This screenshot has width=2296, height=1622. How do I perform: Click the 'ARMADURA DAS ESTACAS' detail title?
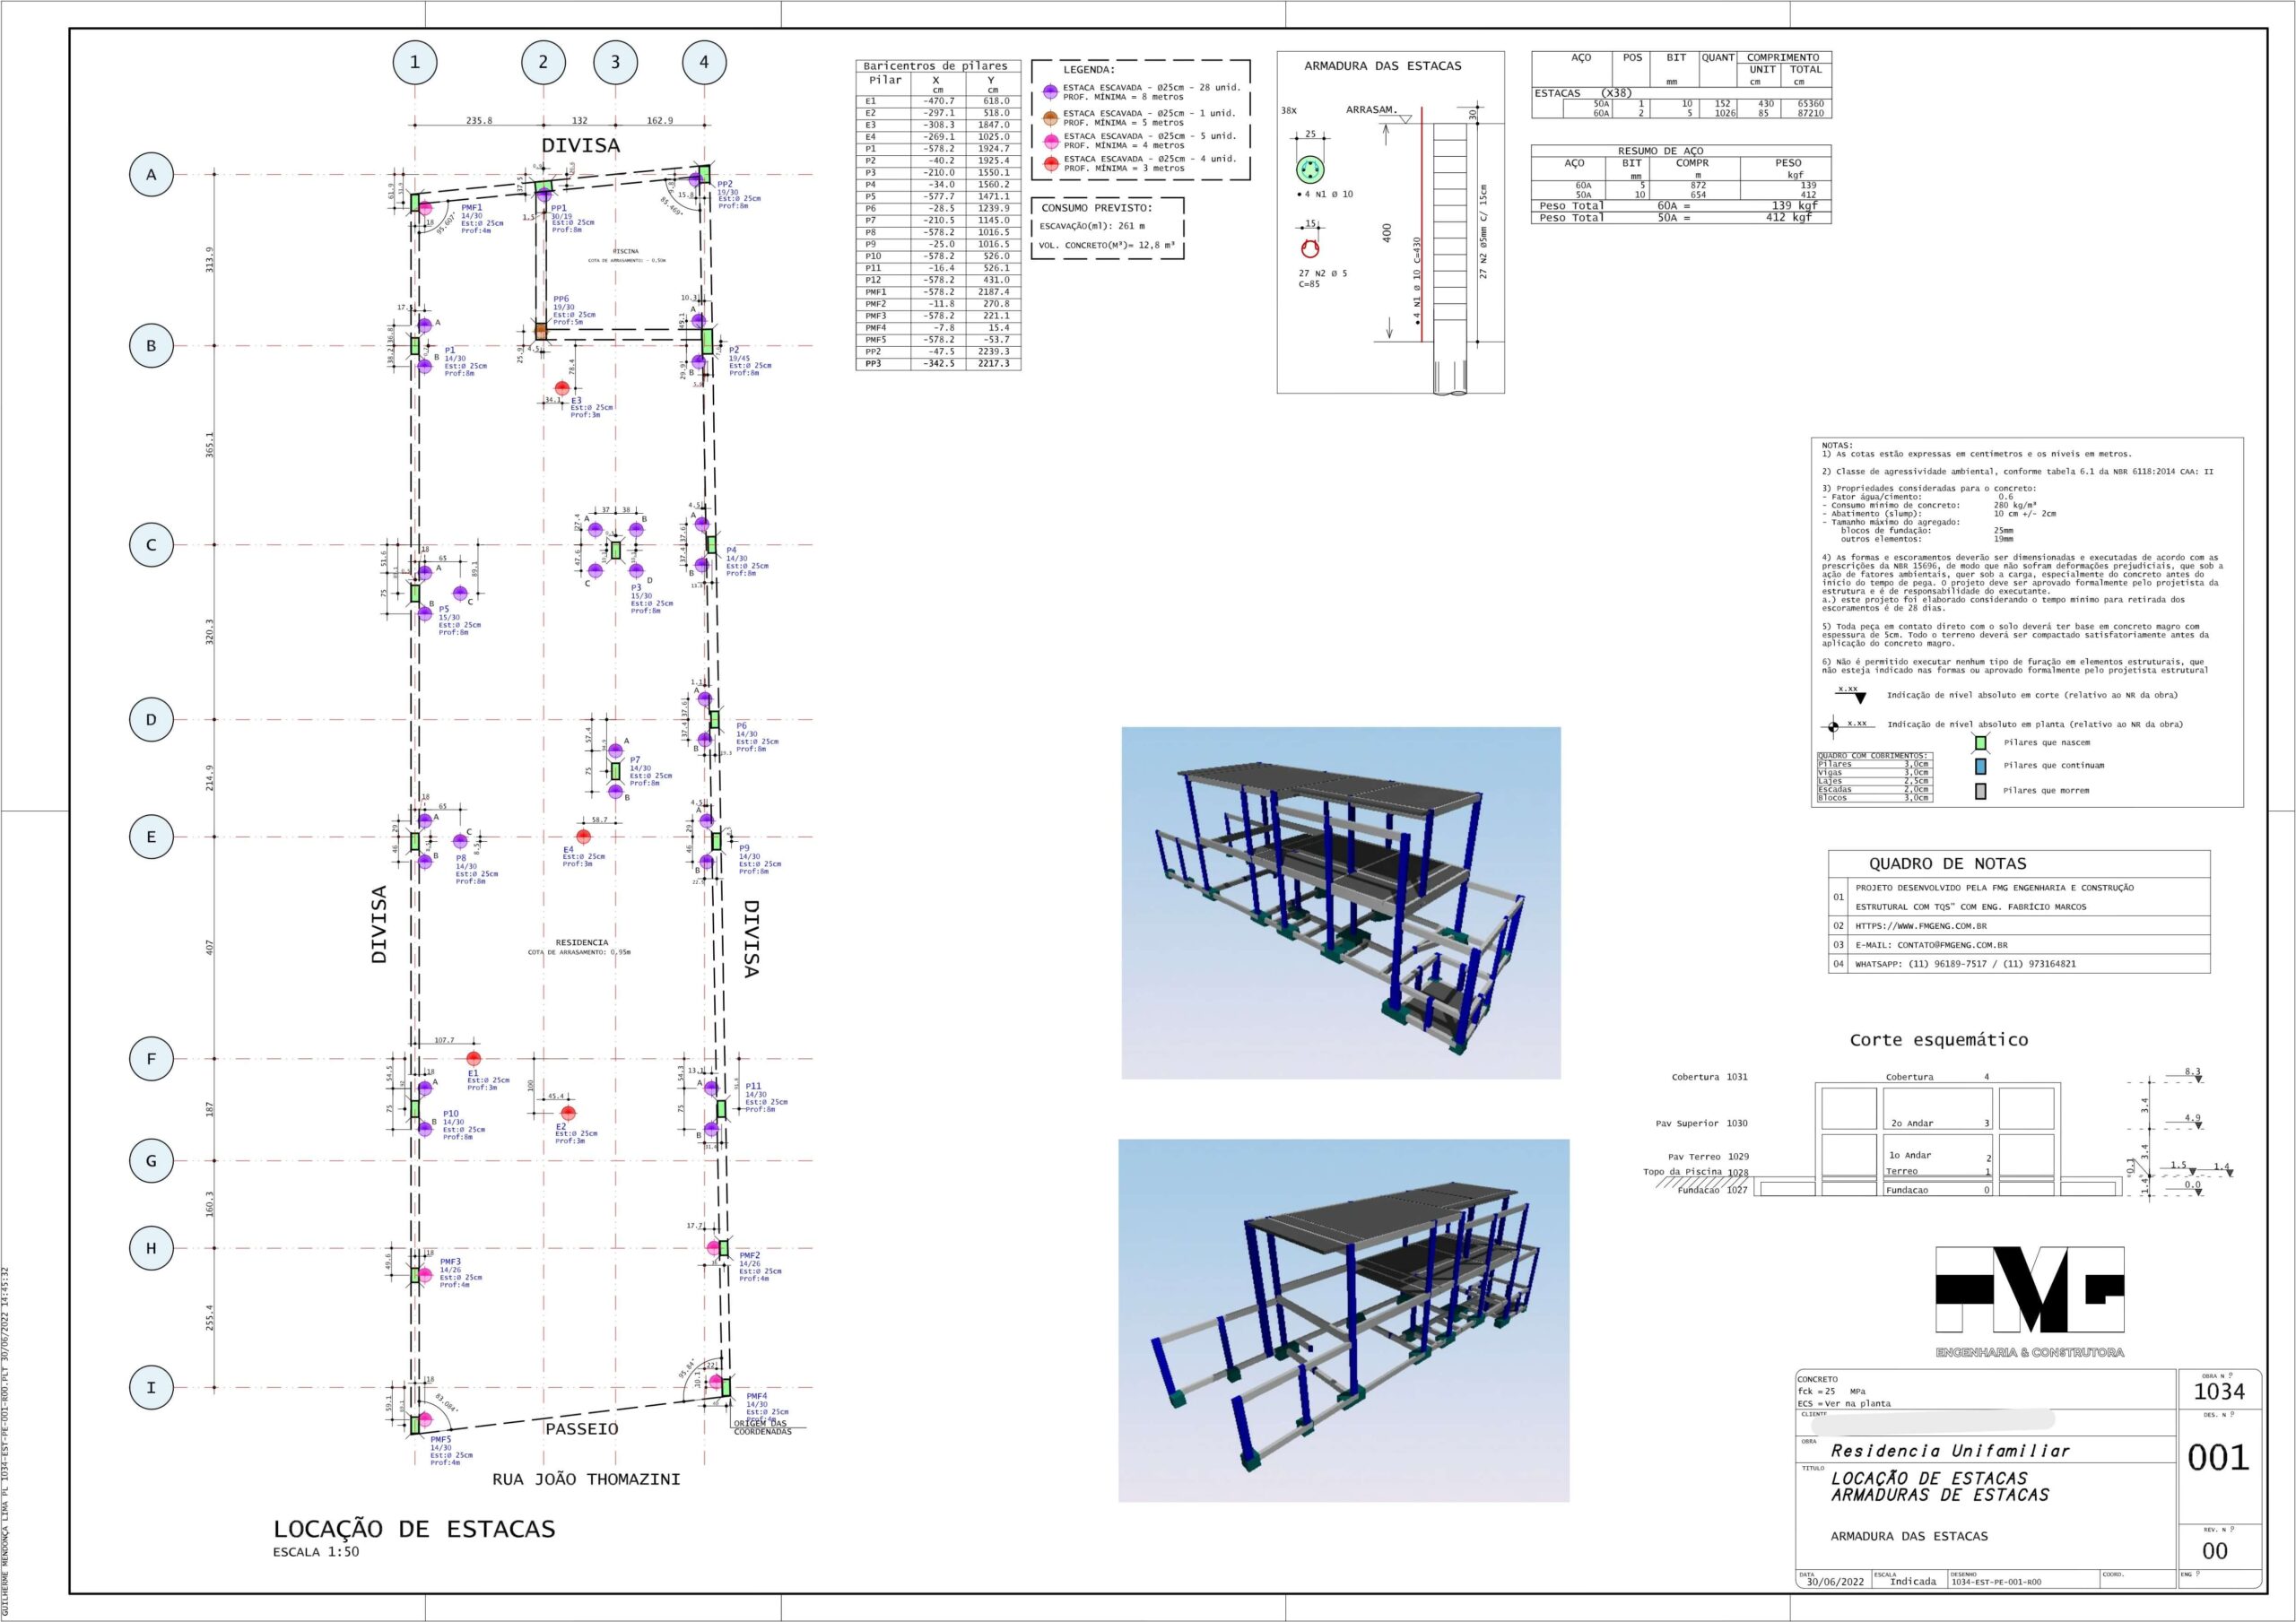coord(1382,66)
